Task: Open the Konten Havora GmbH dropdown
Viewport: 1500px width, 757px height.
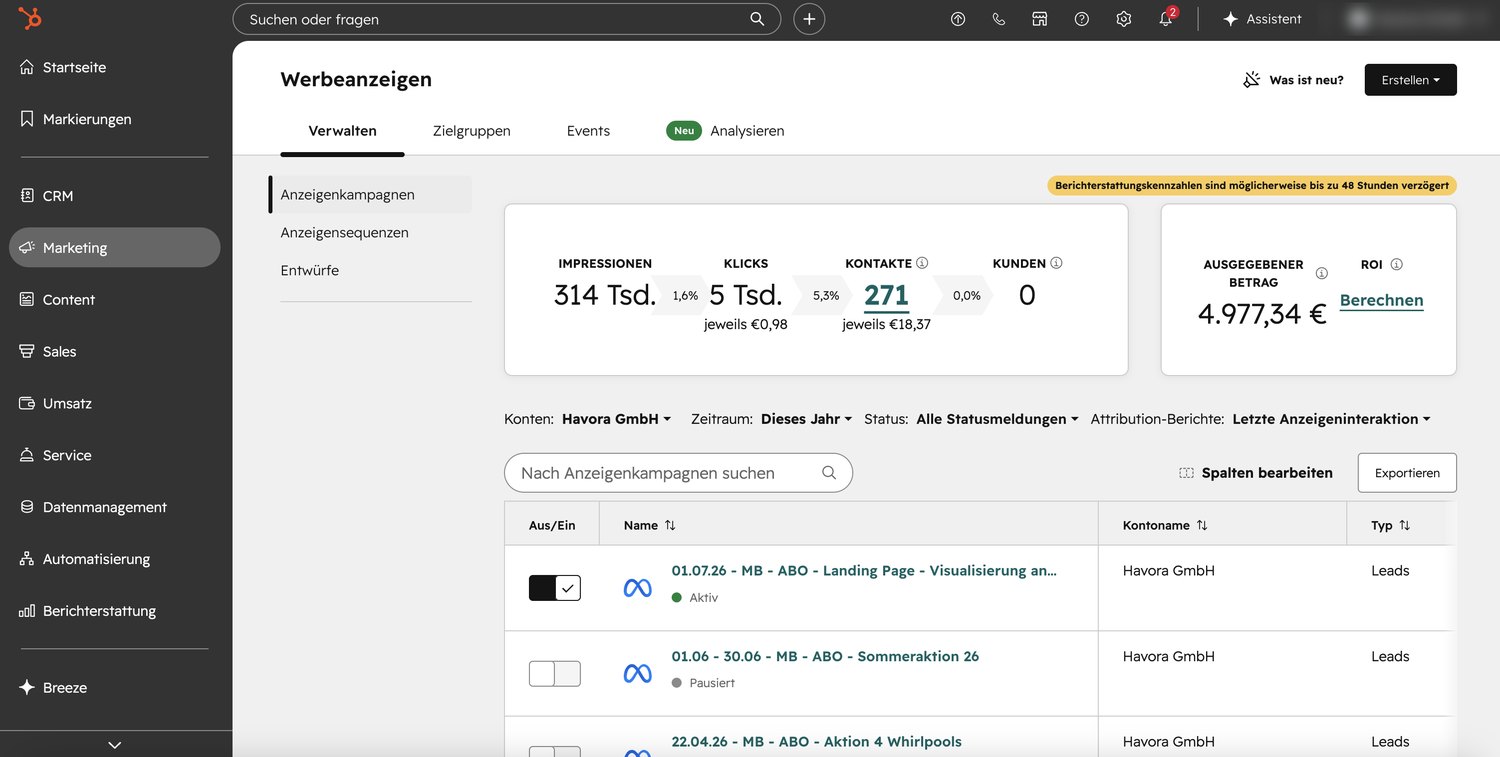Action: click(x=616, y=419)
